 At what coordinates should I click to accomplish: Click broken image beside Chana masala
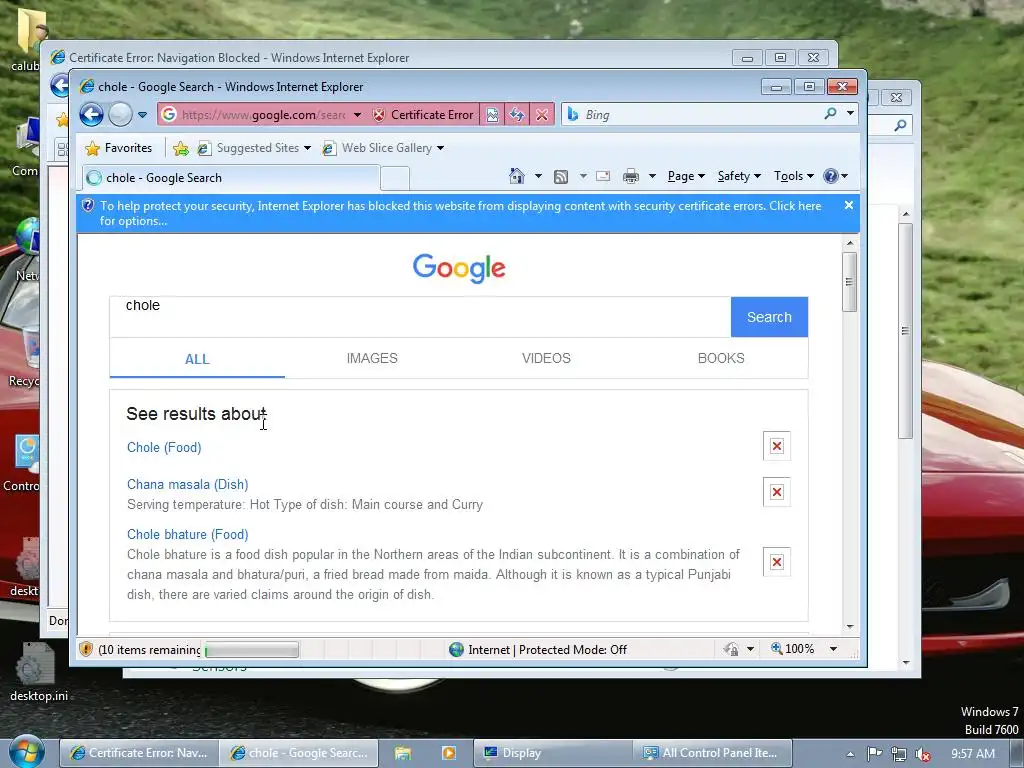(x=776, y=492)
